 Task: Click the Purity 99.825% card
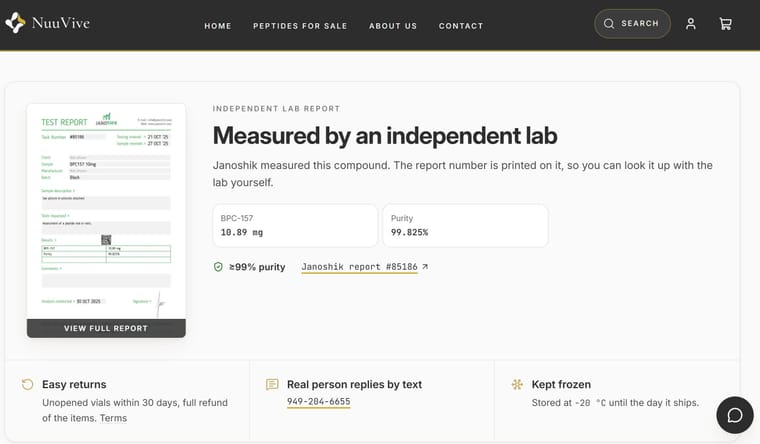465,225
